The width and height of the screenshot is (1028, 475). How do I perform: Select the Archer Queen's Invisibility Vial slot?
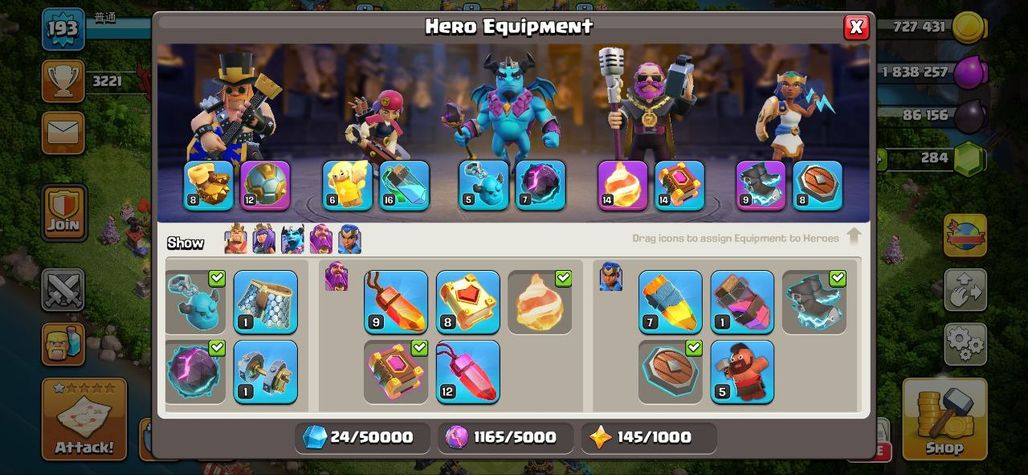405,186
